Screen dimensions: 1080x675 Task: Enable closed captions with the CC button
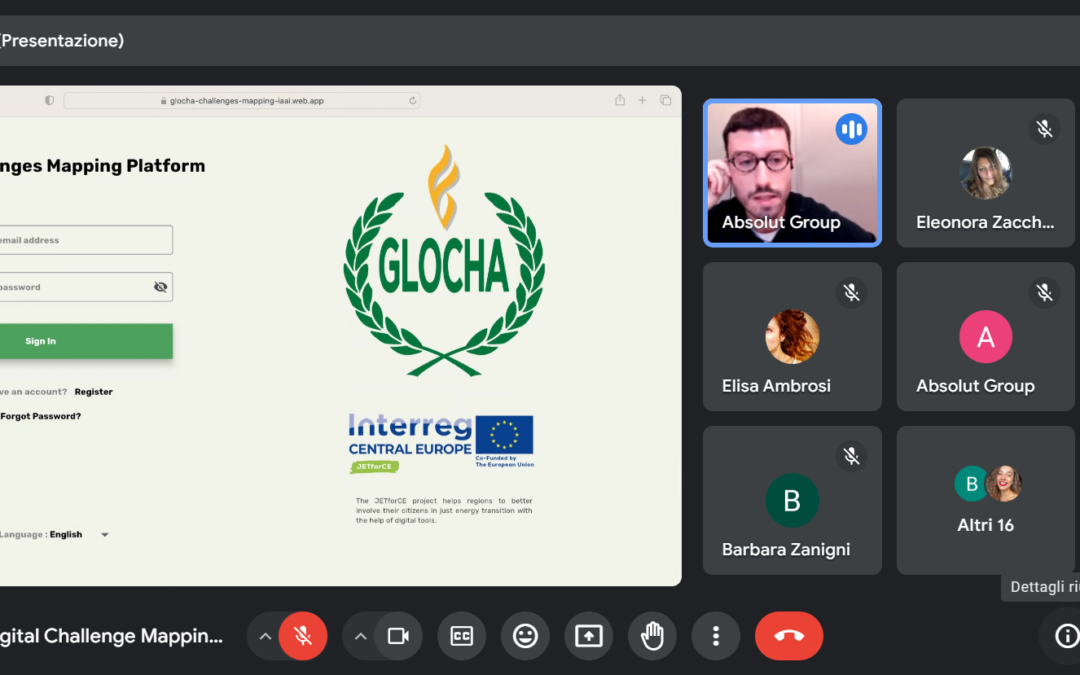pyautogui.click(x=461, y=636)
